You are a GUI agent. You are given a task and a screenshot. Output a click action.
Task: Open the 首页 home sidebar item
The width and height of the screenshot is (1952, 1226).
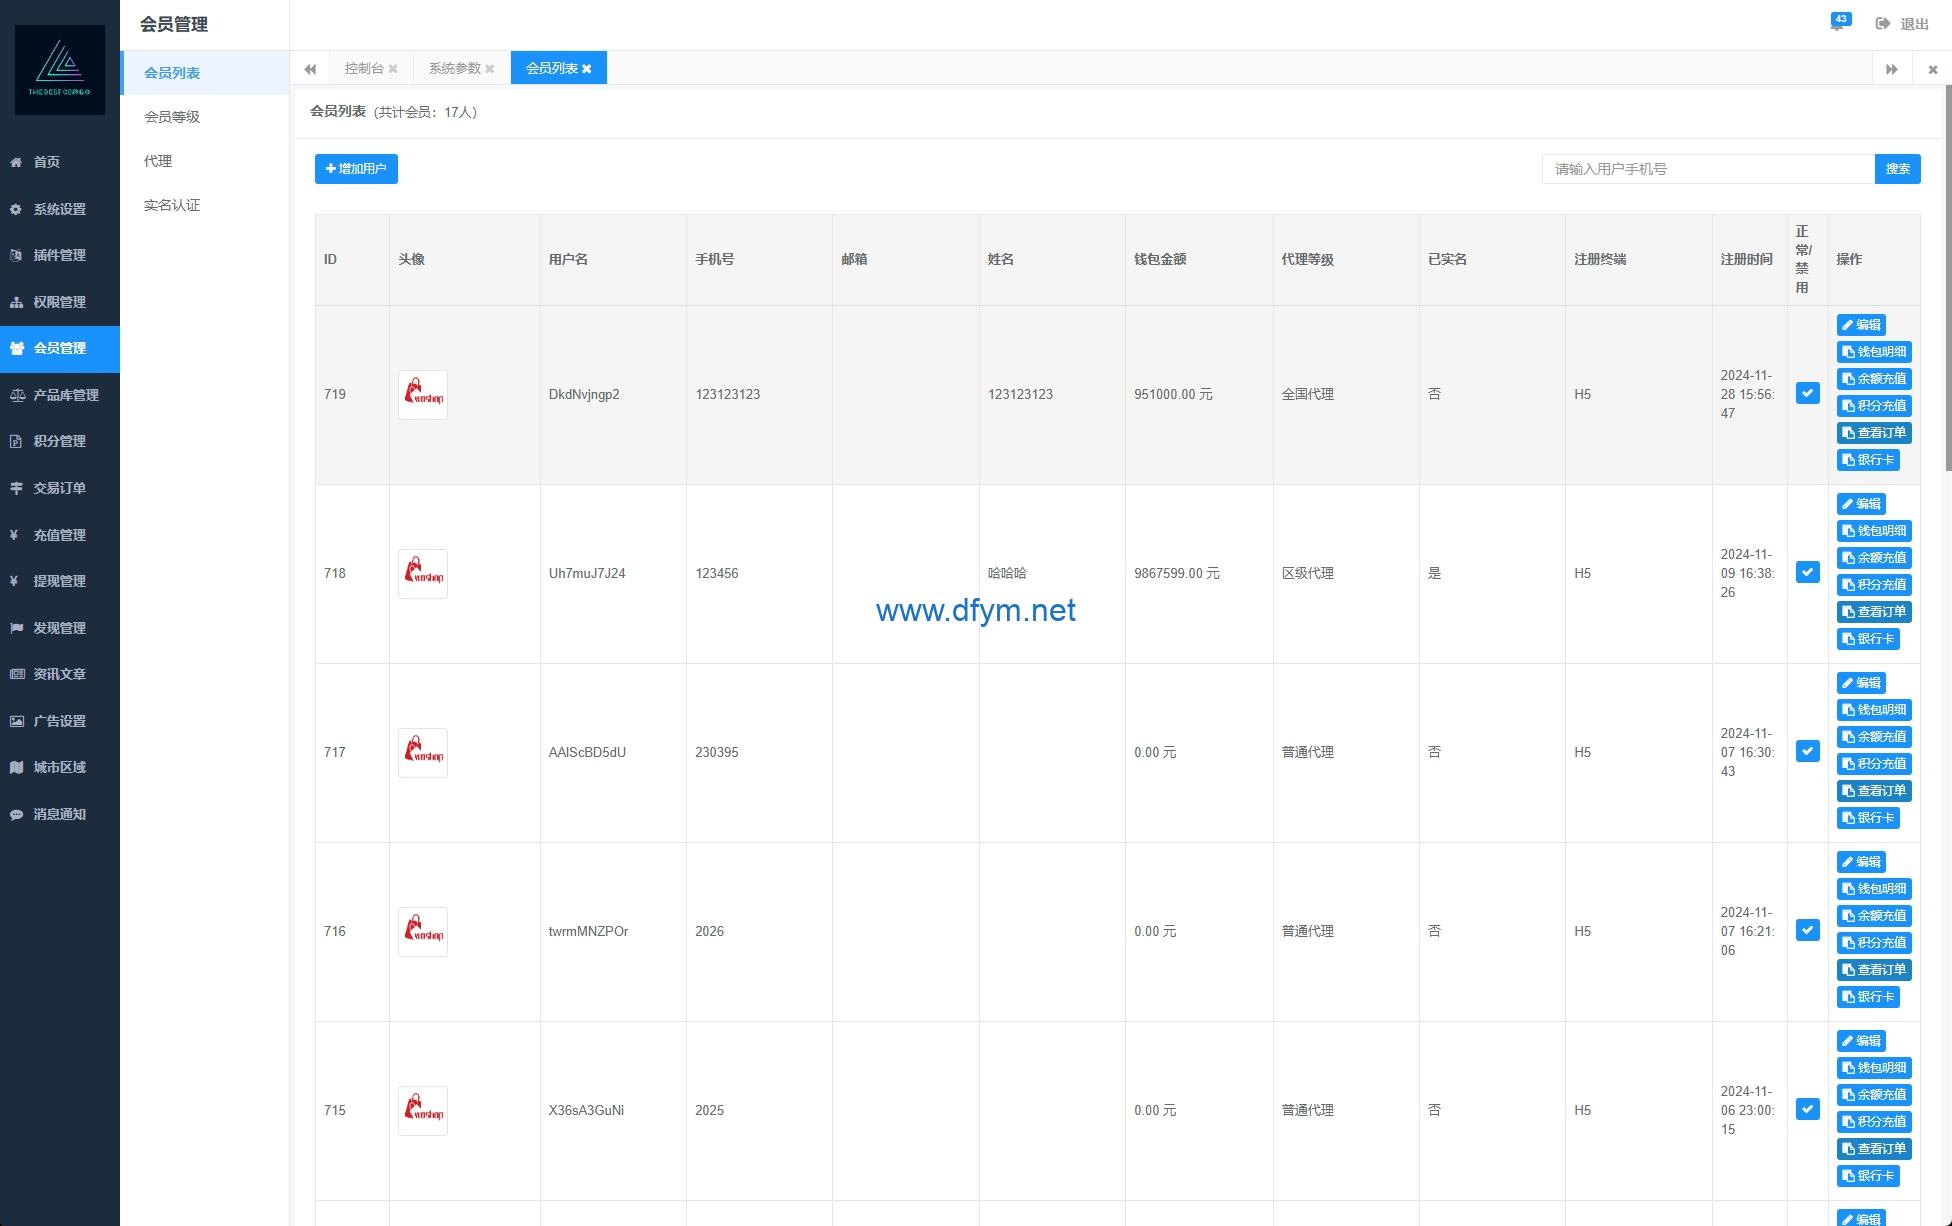[x=60, y=162]
